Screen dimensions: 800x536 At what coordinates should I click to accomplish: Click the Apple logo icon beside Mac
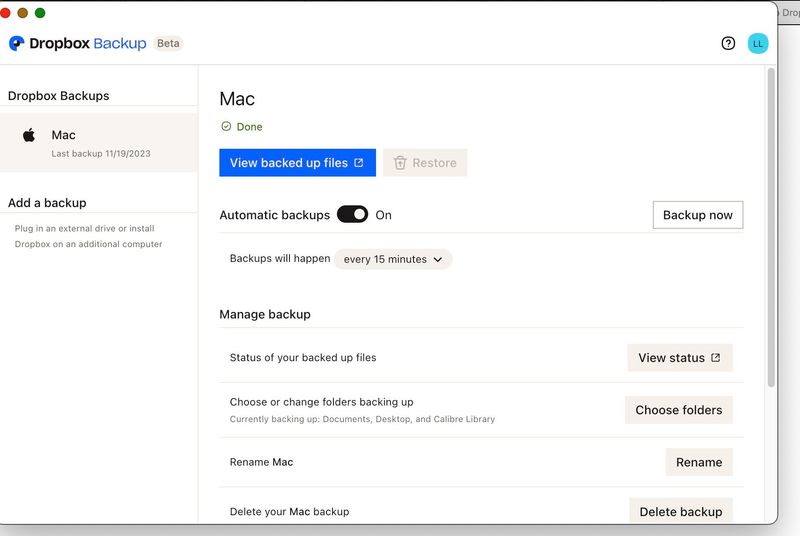(x=29, y=135)
